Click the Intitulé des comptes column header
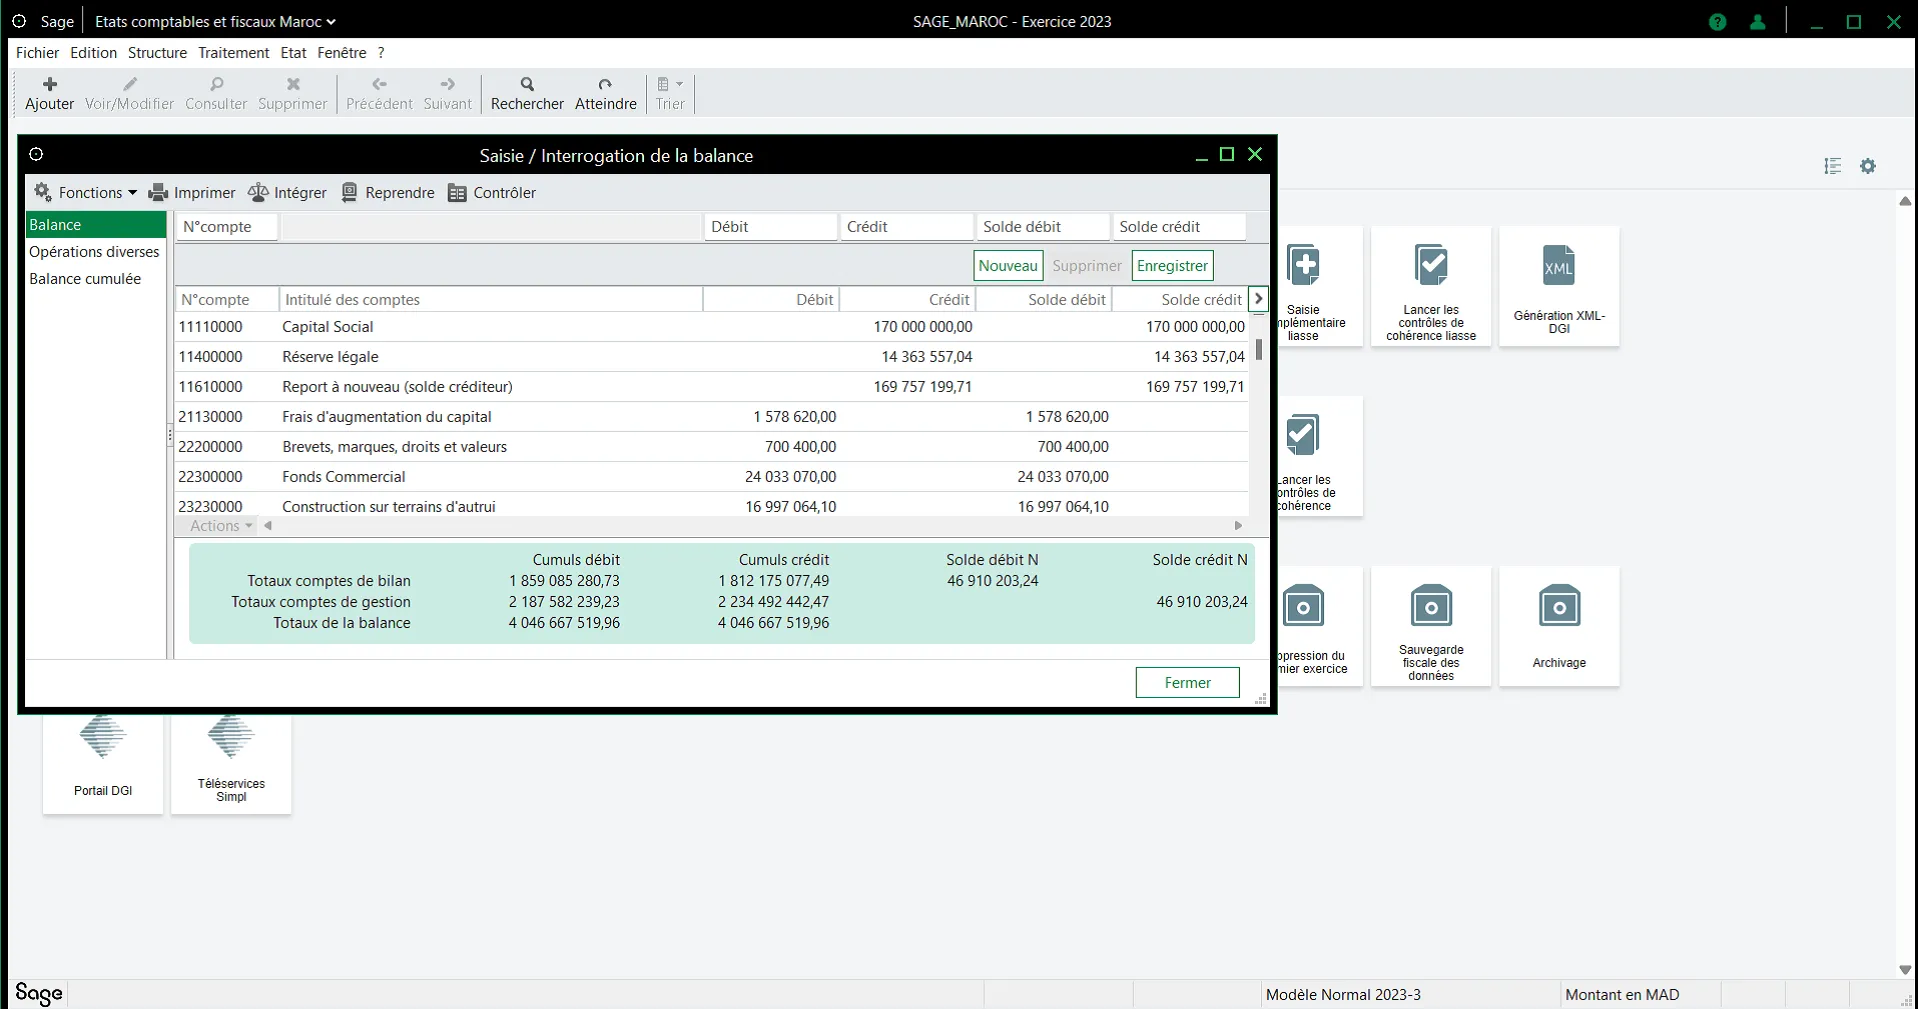Screen dimensions: 1918x1009 coord(490,299)
